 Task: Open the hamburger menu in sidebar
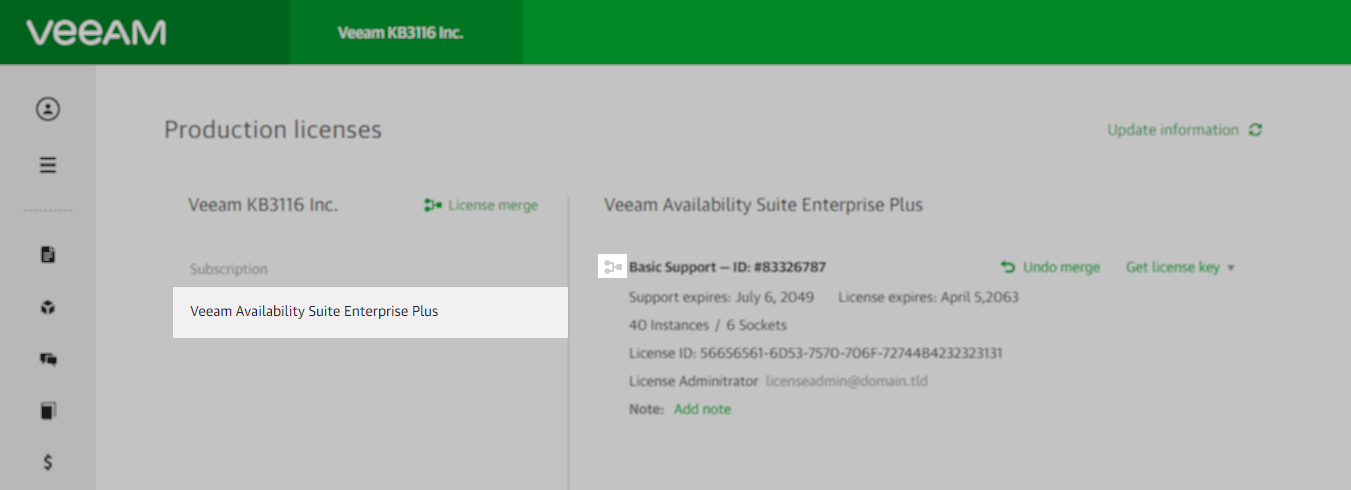48,165
